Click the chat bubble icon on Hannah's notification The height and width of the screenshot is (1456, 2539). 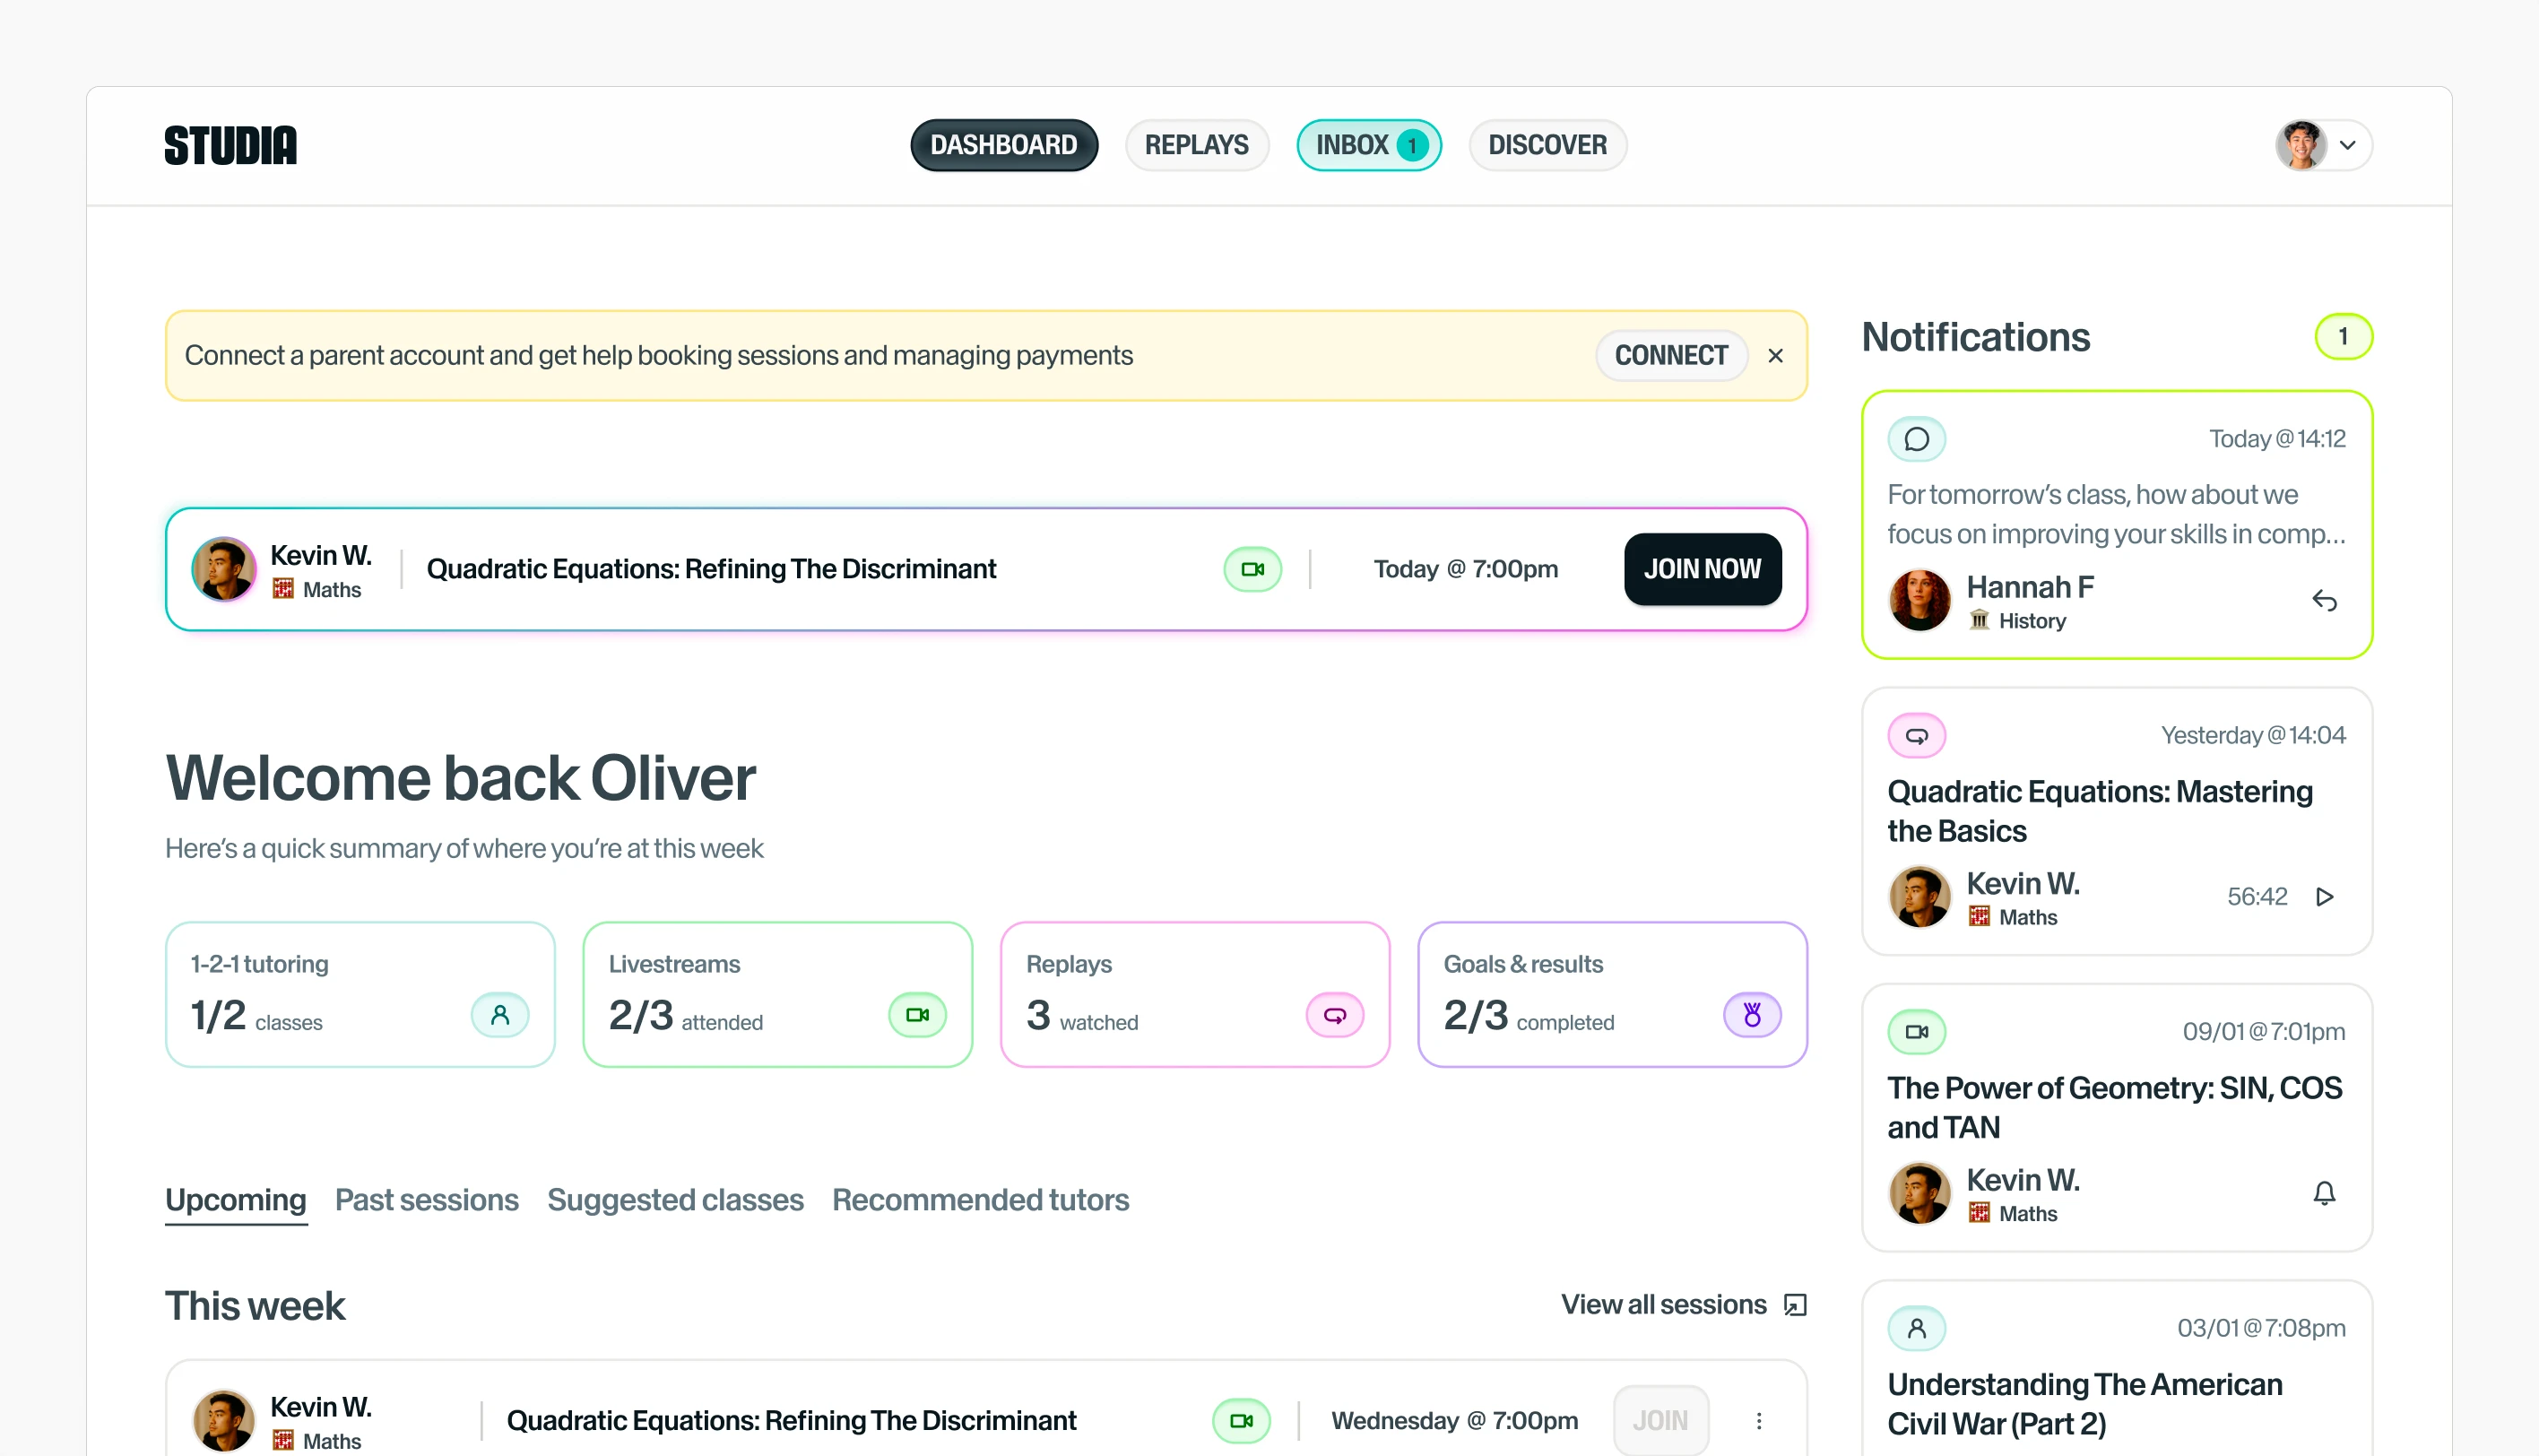pyautogui.click(x=1916, y=439)
